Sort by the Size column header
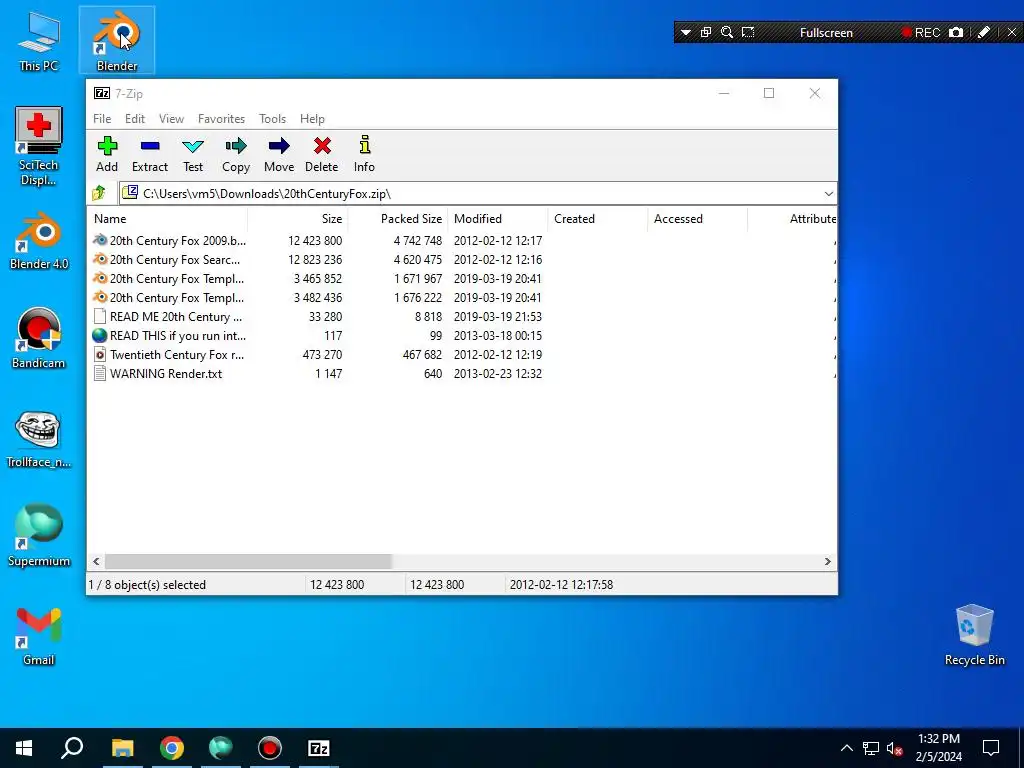This screenshot has height=768, width=1024. [298, 219]
